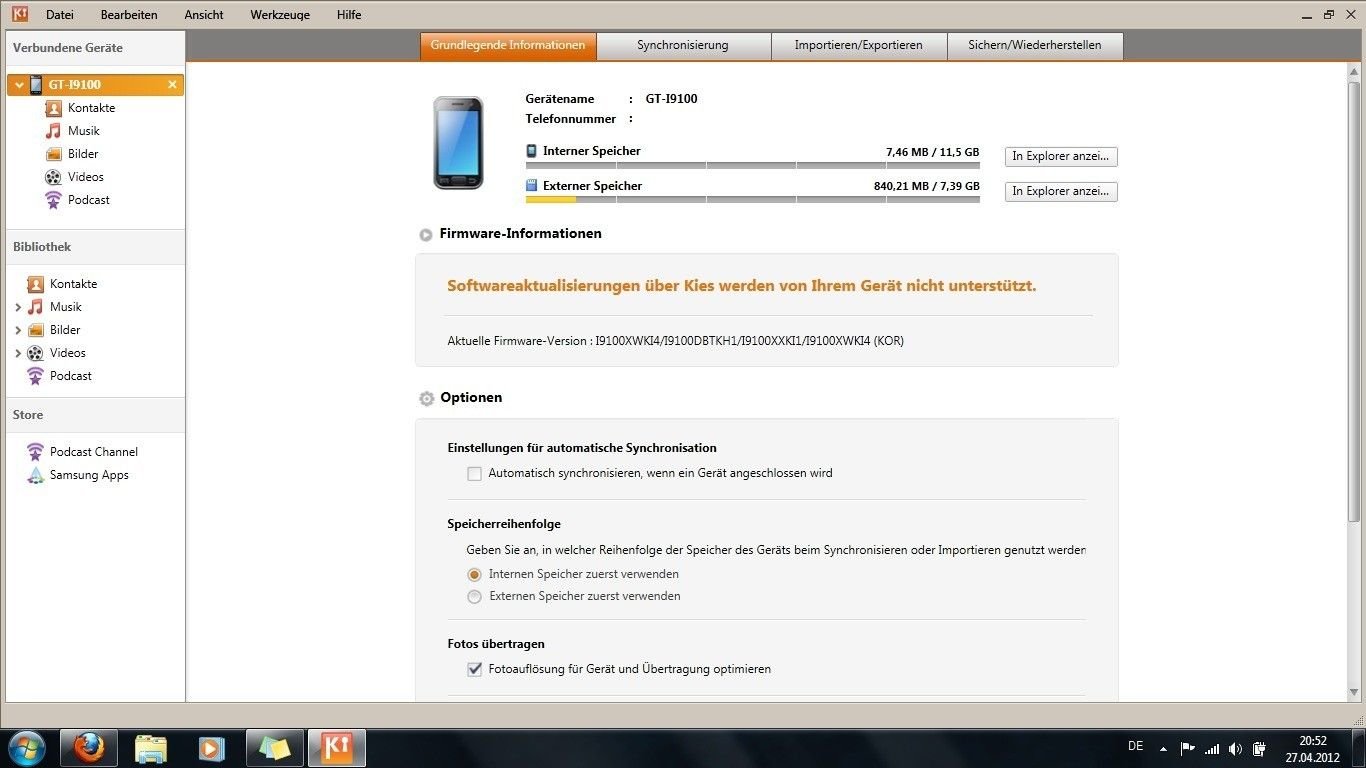Click Interner Speicher phone icon
Screen dimensions: 1366x768
tap(531, 151)
